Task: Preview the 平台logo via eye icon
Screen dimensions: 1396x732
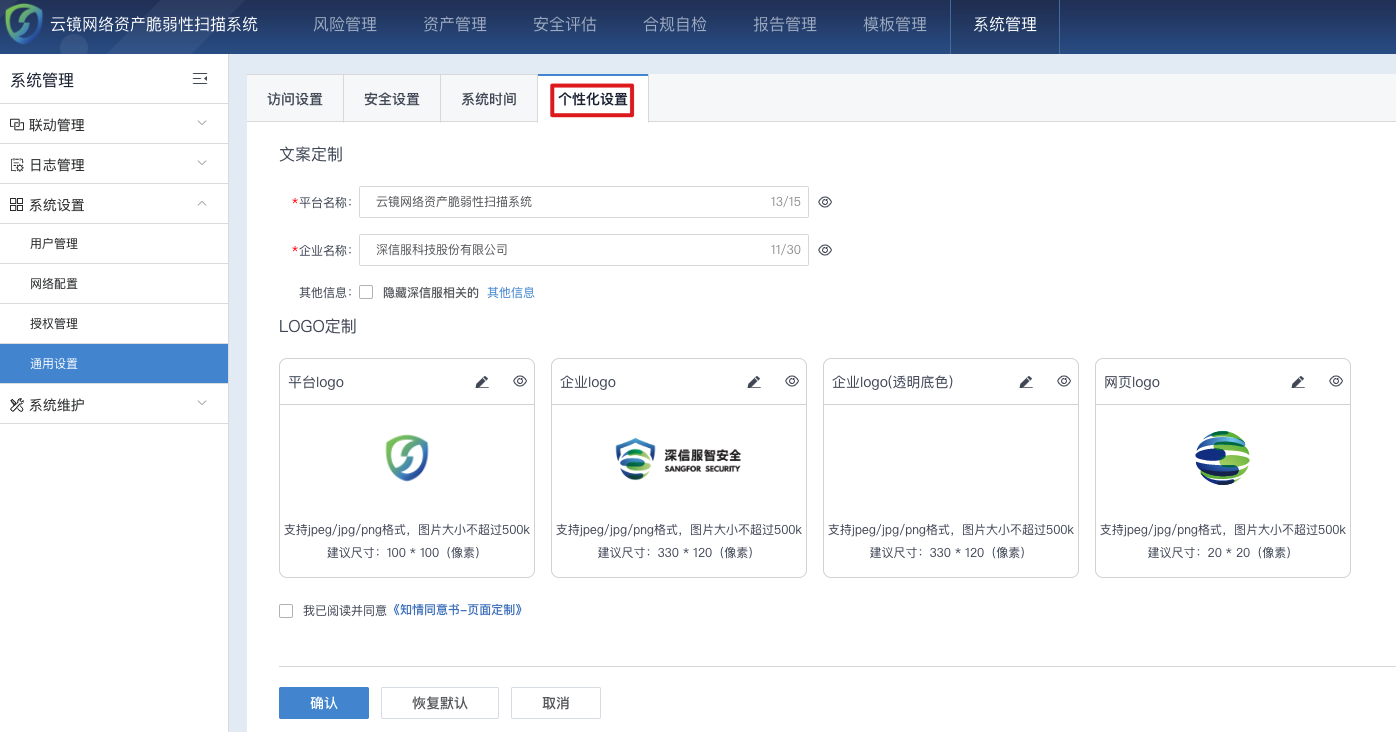Action: 520,381
